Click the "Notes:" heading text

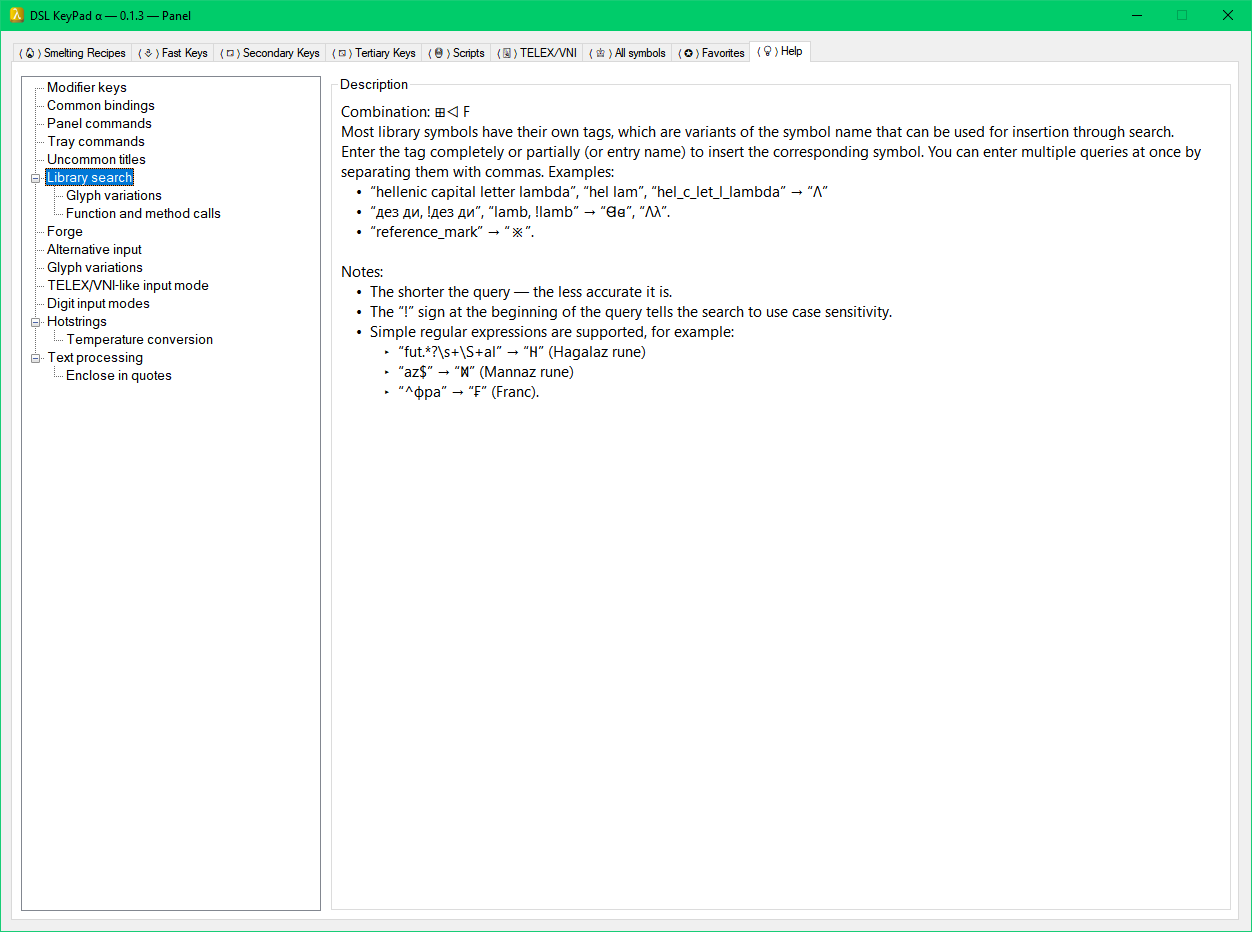coord(362,272)
